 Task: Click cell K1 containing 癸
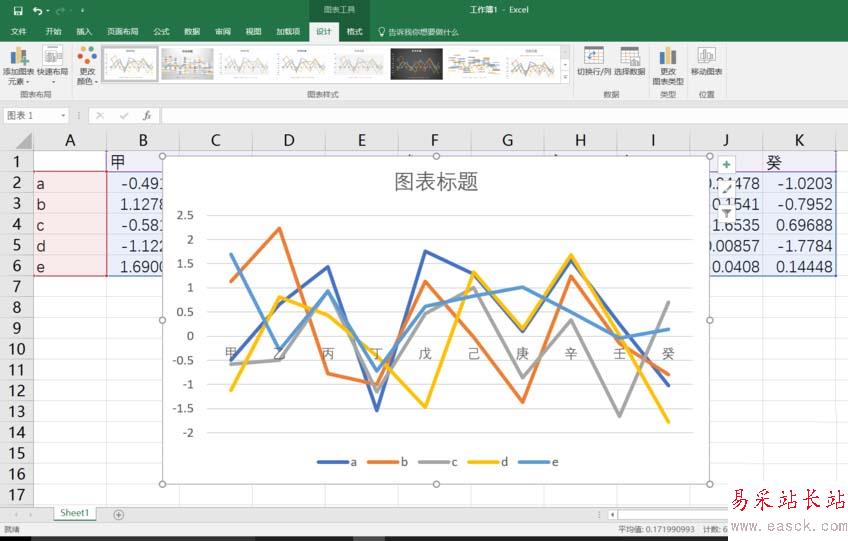[799, 162]
